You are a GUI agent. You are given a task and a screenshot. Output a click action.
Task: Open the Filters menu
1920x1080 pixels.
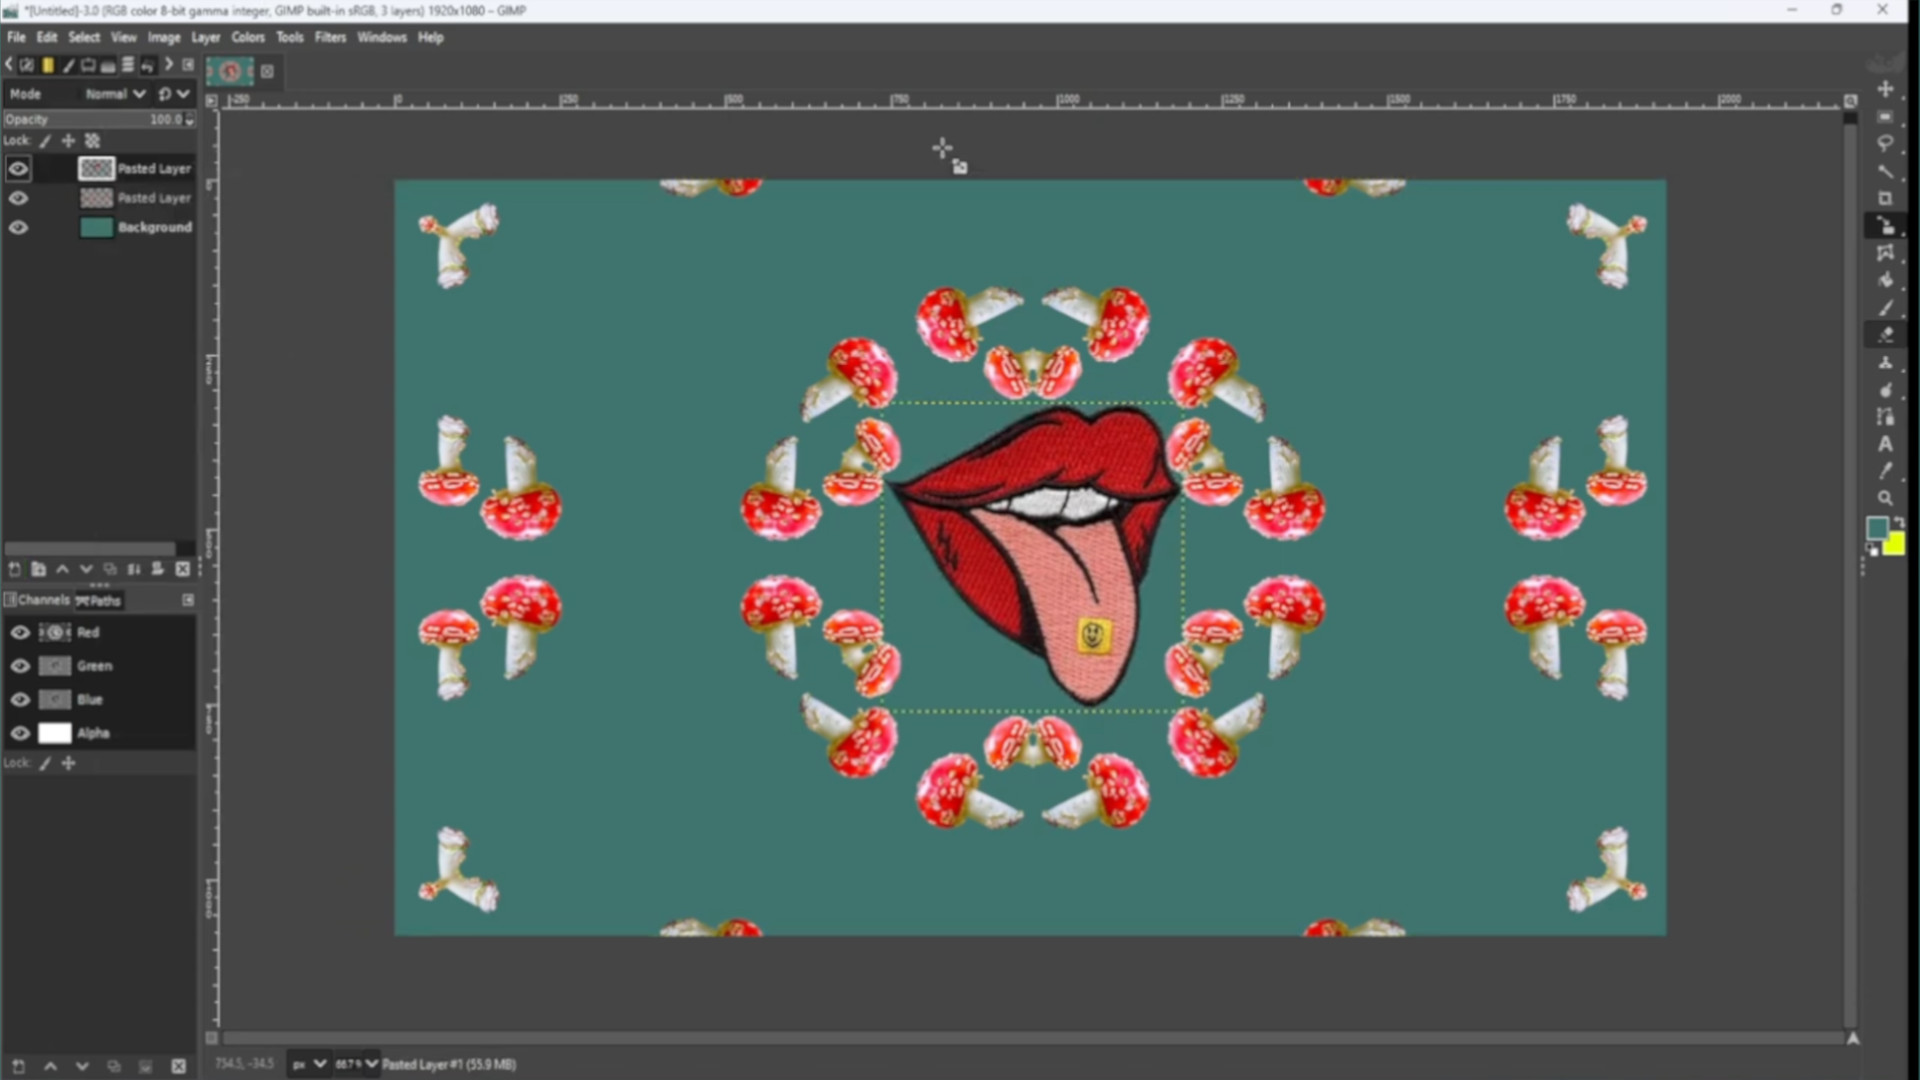point(330,37)
